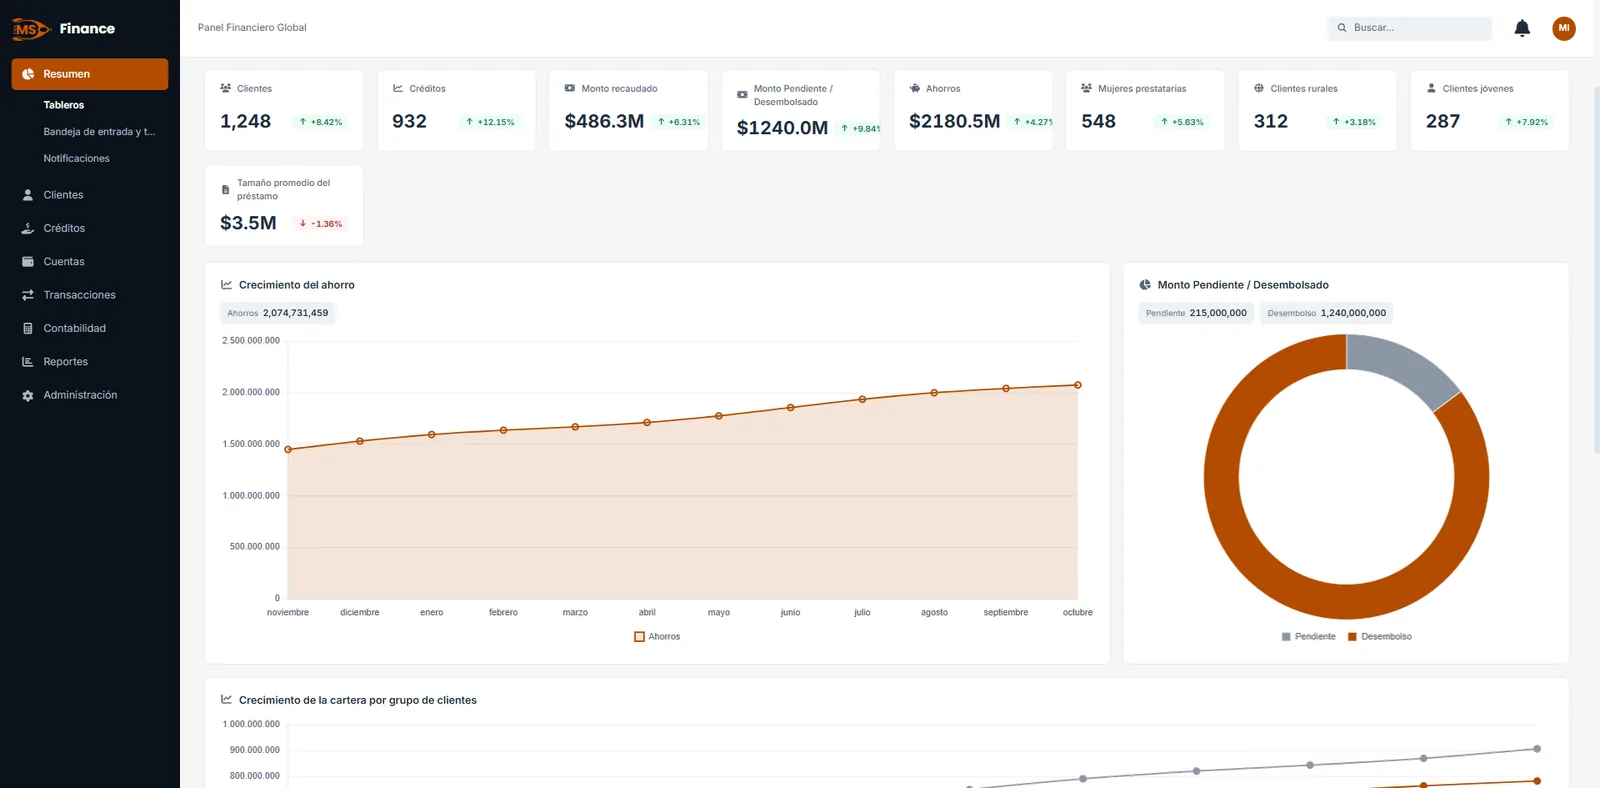Viewport: 1600px width, 788px height.
Task: Click the Administración gear icon
Action: 28,395
